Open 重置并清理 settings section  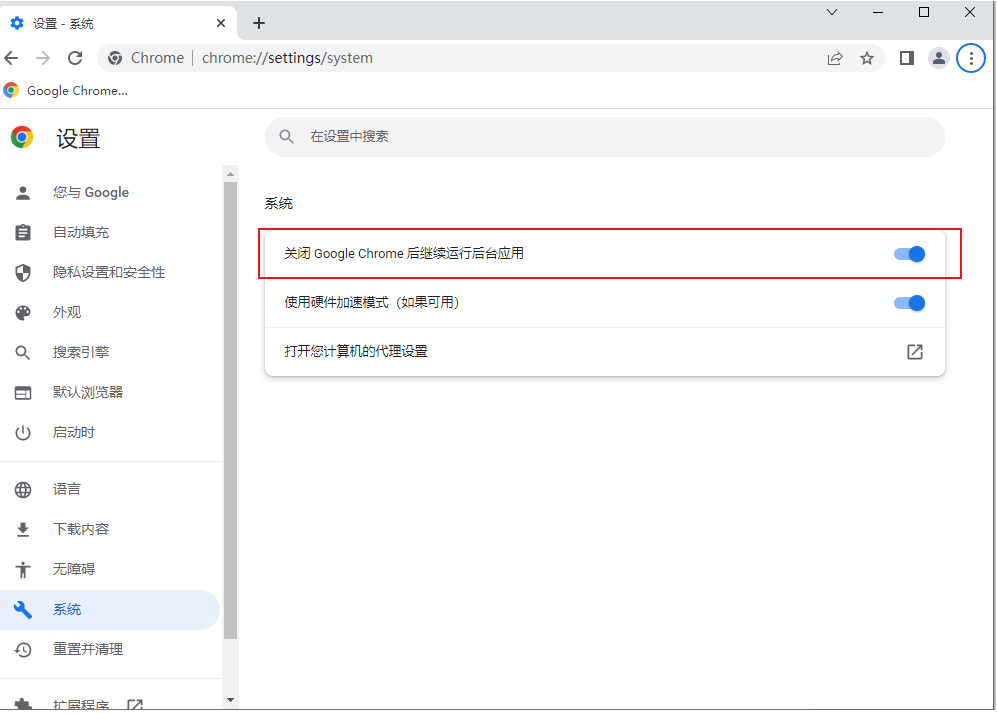coord(109,650)
